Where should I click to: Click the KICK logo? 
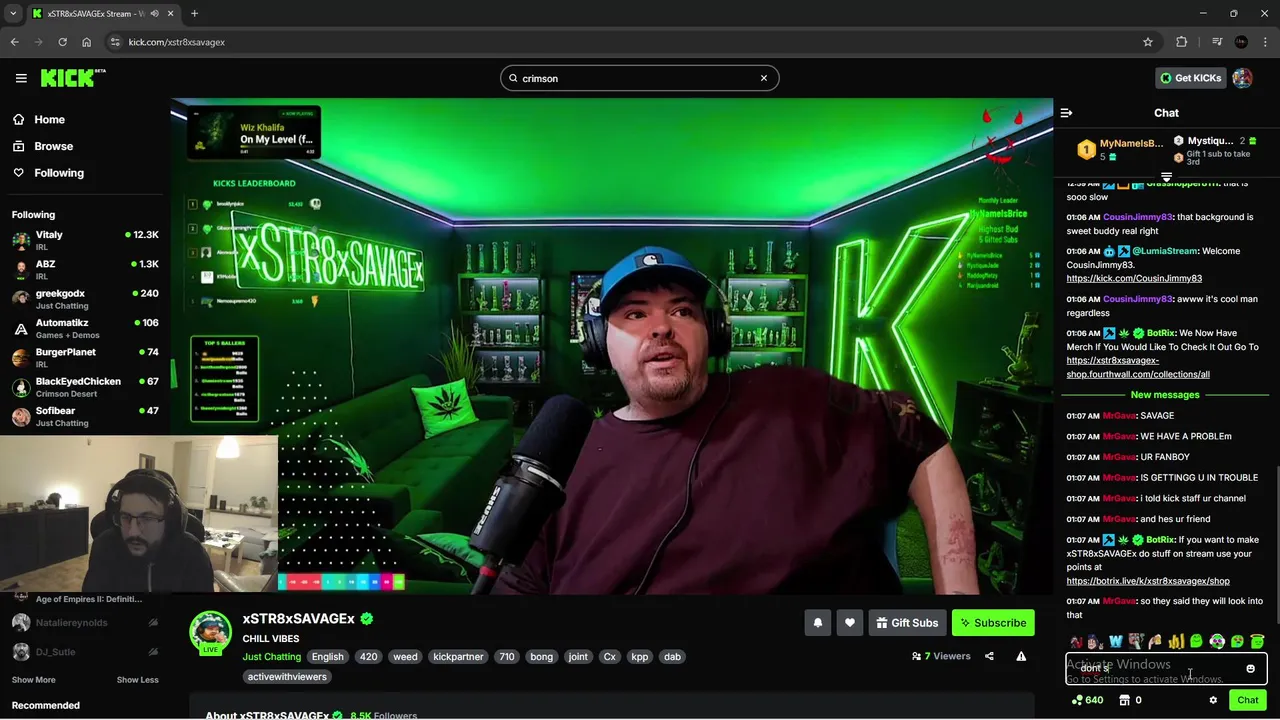(72, 78)
